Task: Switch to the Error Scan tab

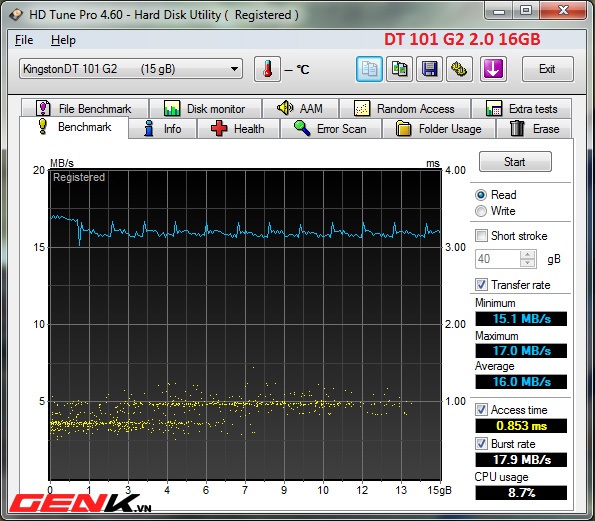Action: (x=331, y=129)
